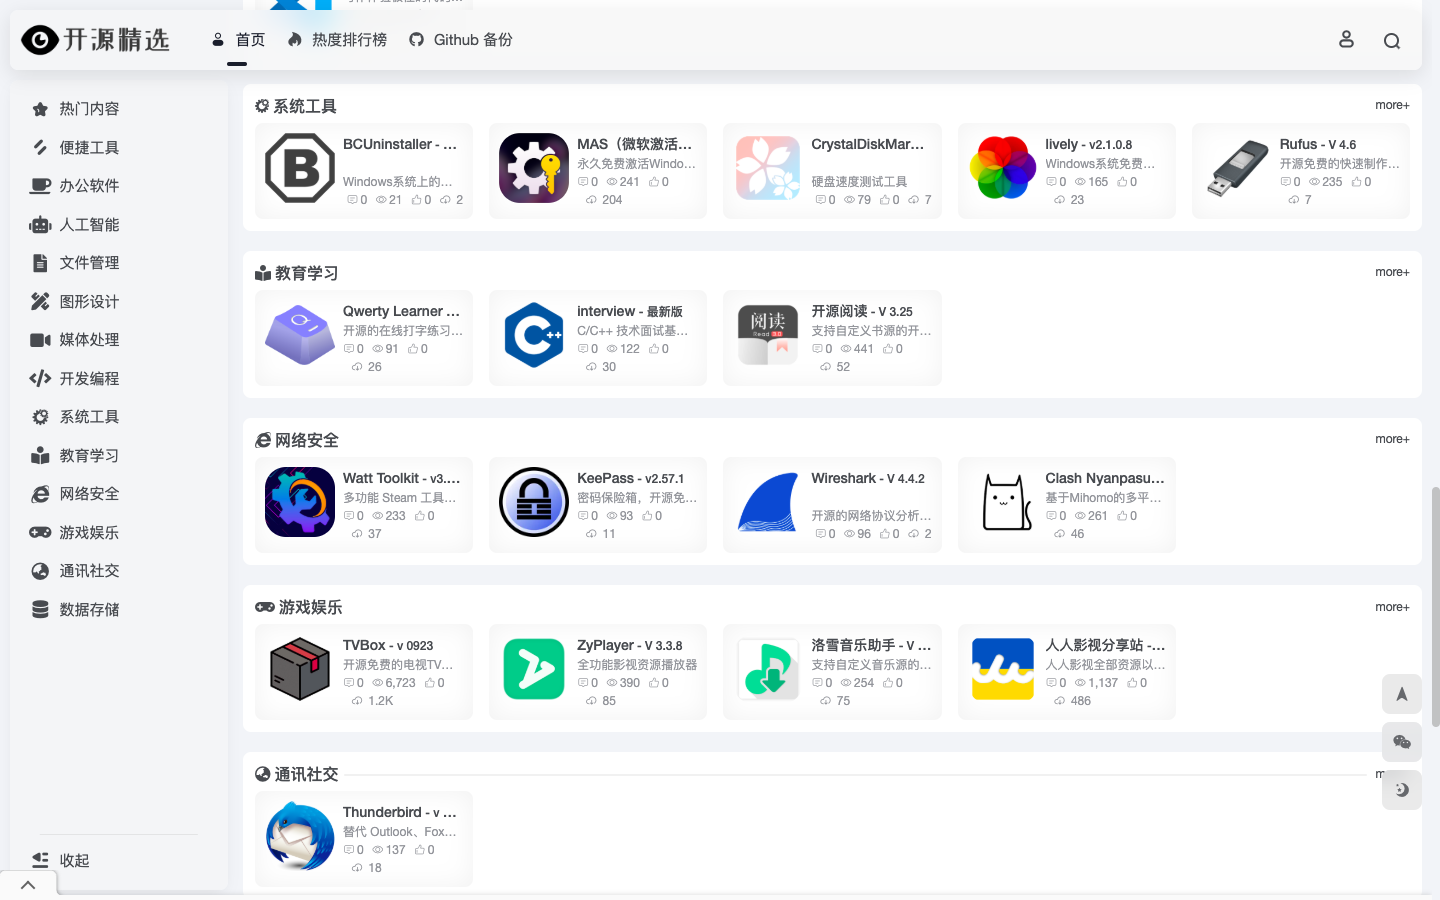The height and width of the screenshot is (900, 1440).
Task: Click the 通讯社交 section heading
Action: coord(297,774)
